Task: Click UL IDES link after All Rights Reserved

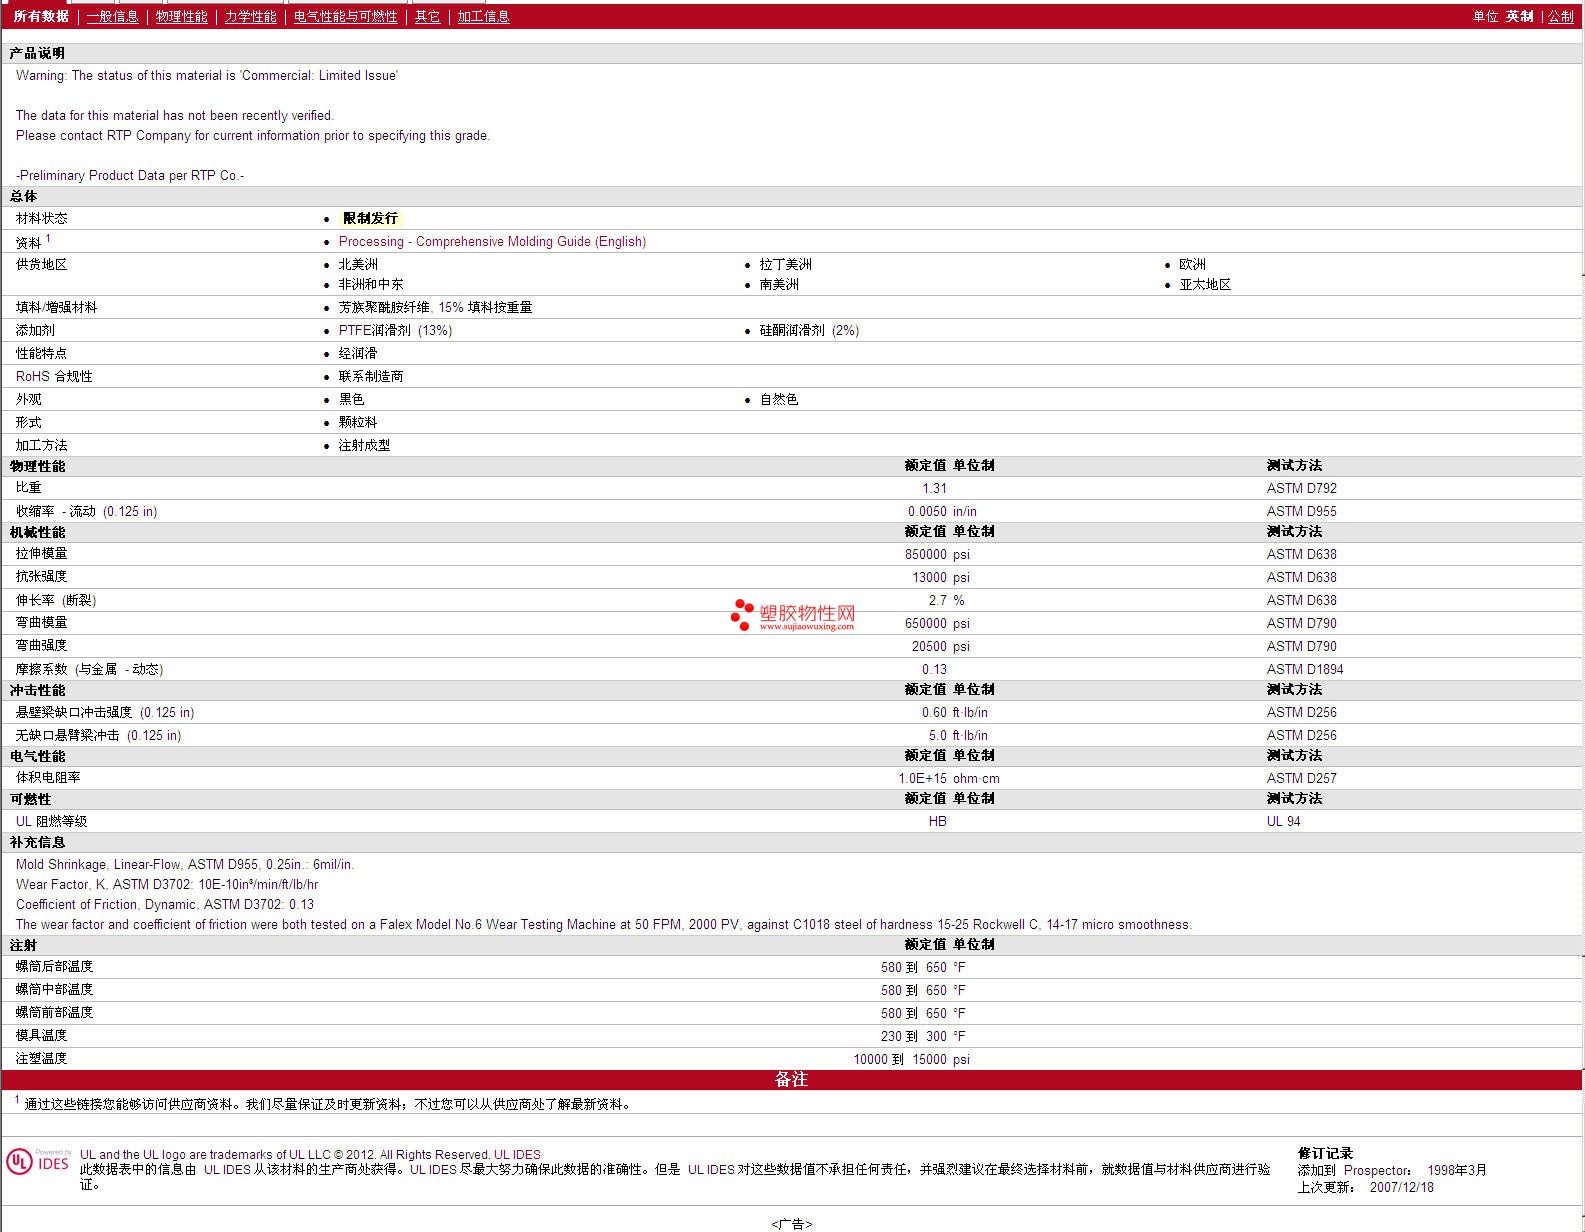Action: point(517,1155)
